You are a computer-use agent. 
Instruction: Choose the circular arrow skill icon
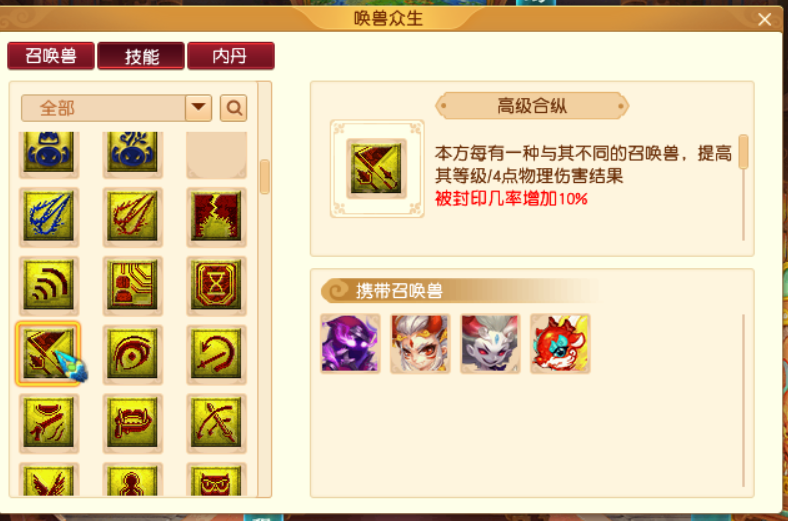coord(217,354)
